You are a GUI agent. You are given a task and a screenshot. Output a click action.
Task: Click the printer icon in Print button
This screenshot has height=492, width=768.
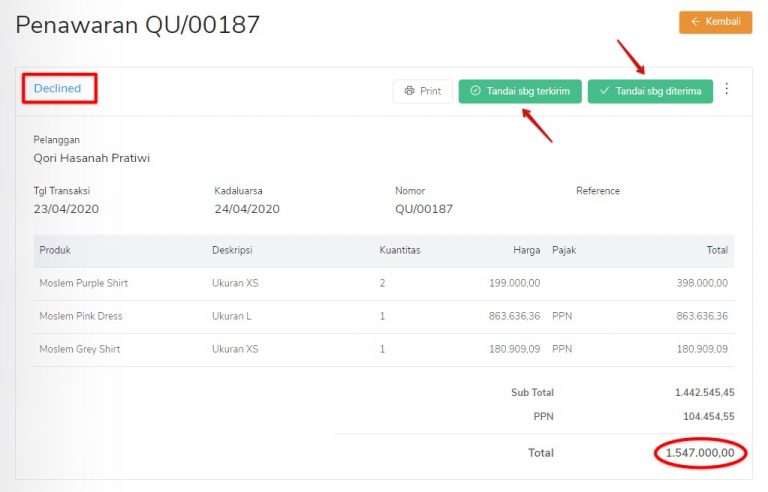(x=409, y=91)
